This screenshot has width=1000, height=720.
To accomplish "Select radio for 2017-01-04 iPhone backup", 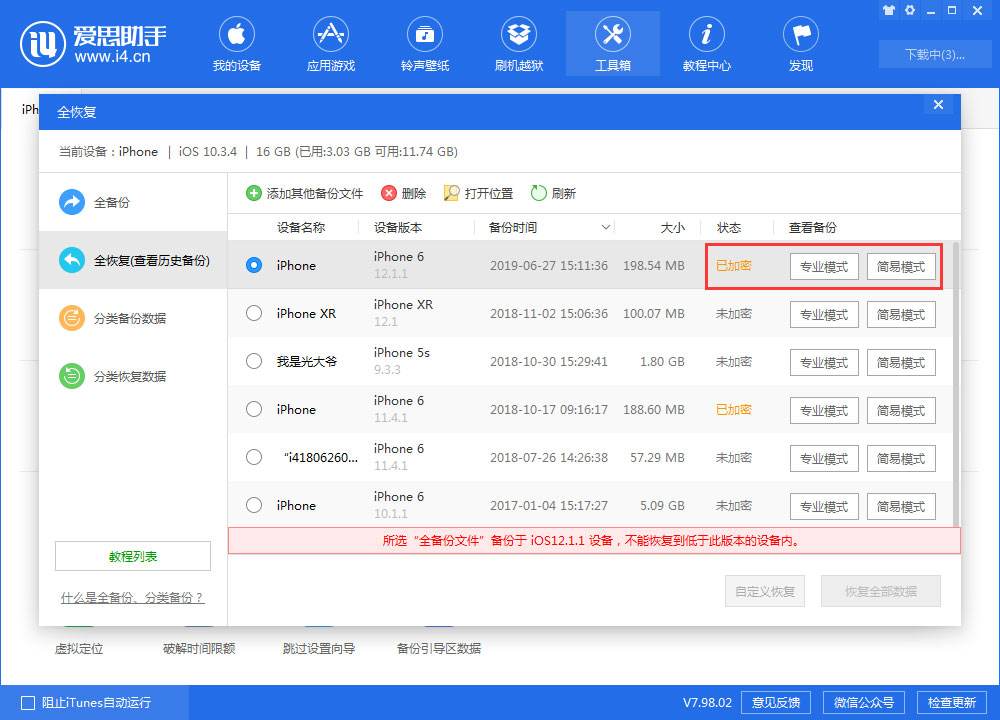I will point(254,505).
